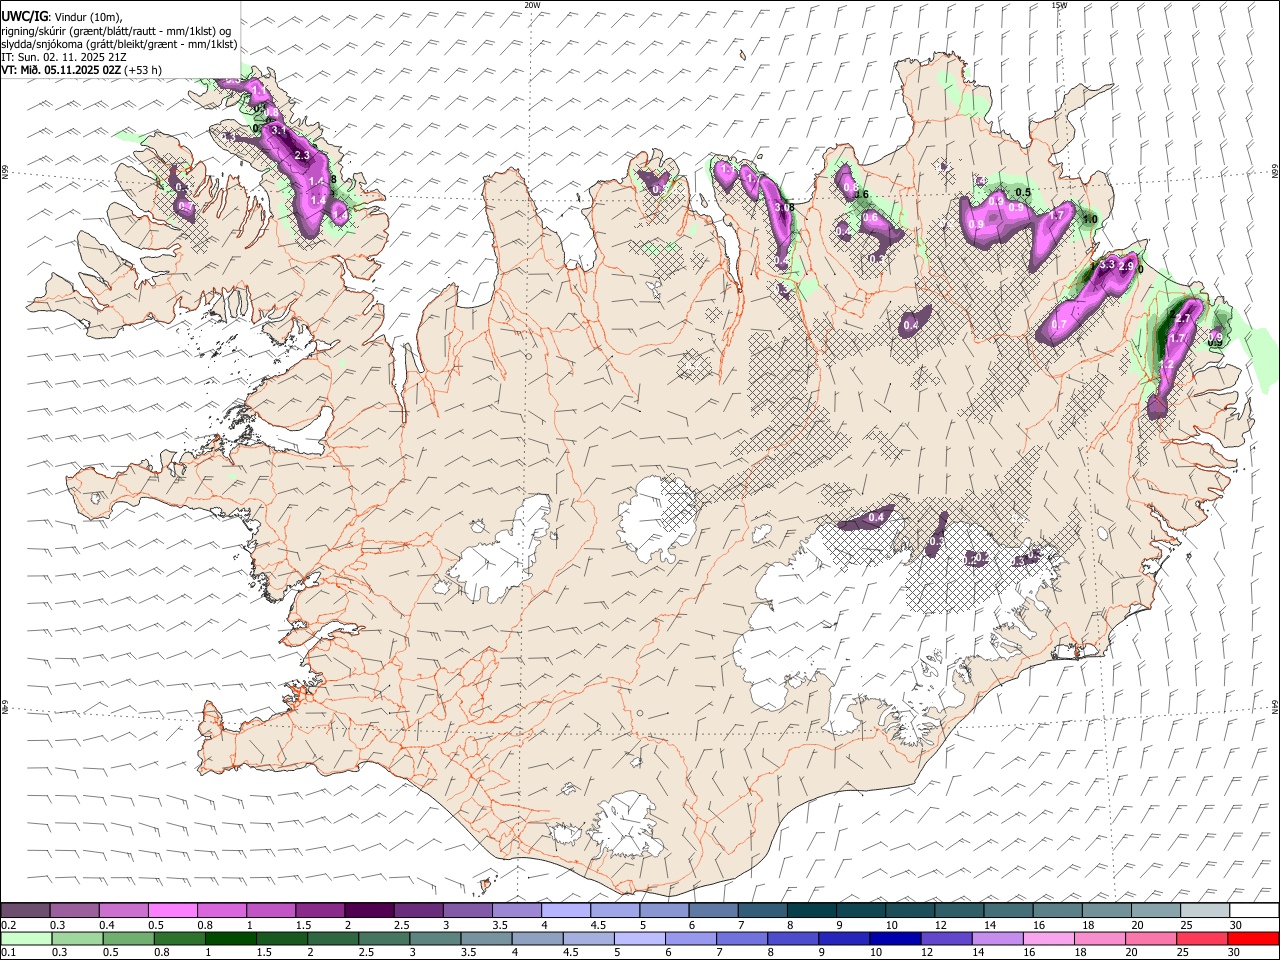1280x960 pixels.
Task: Click the 'slydda/snjókoma' legend description line
Action: (119, 44)
